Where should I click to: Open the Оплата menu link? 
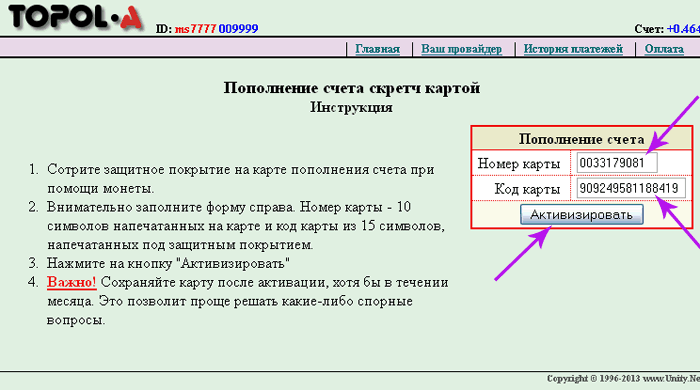(664, 49)
